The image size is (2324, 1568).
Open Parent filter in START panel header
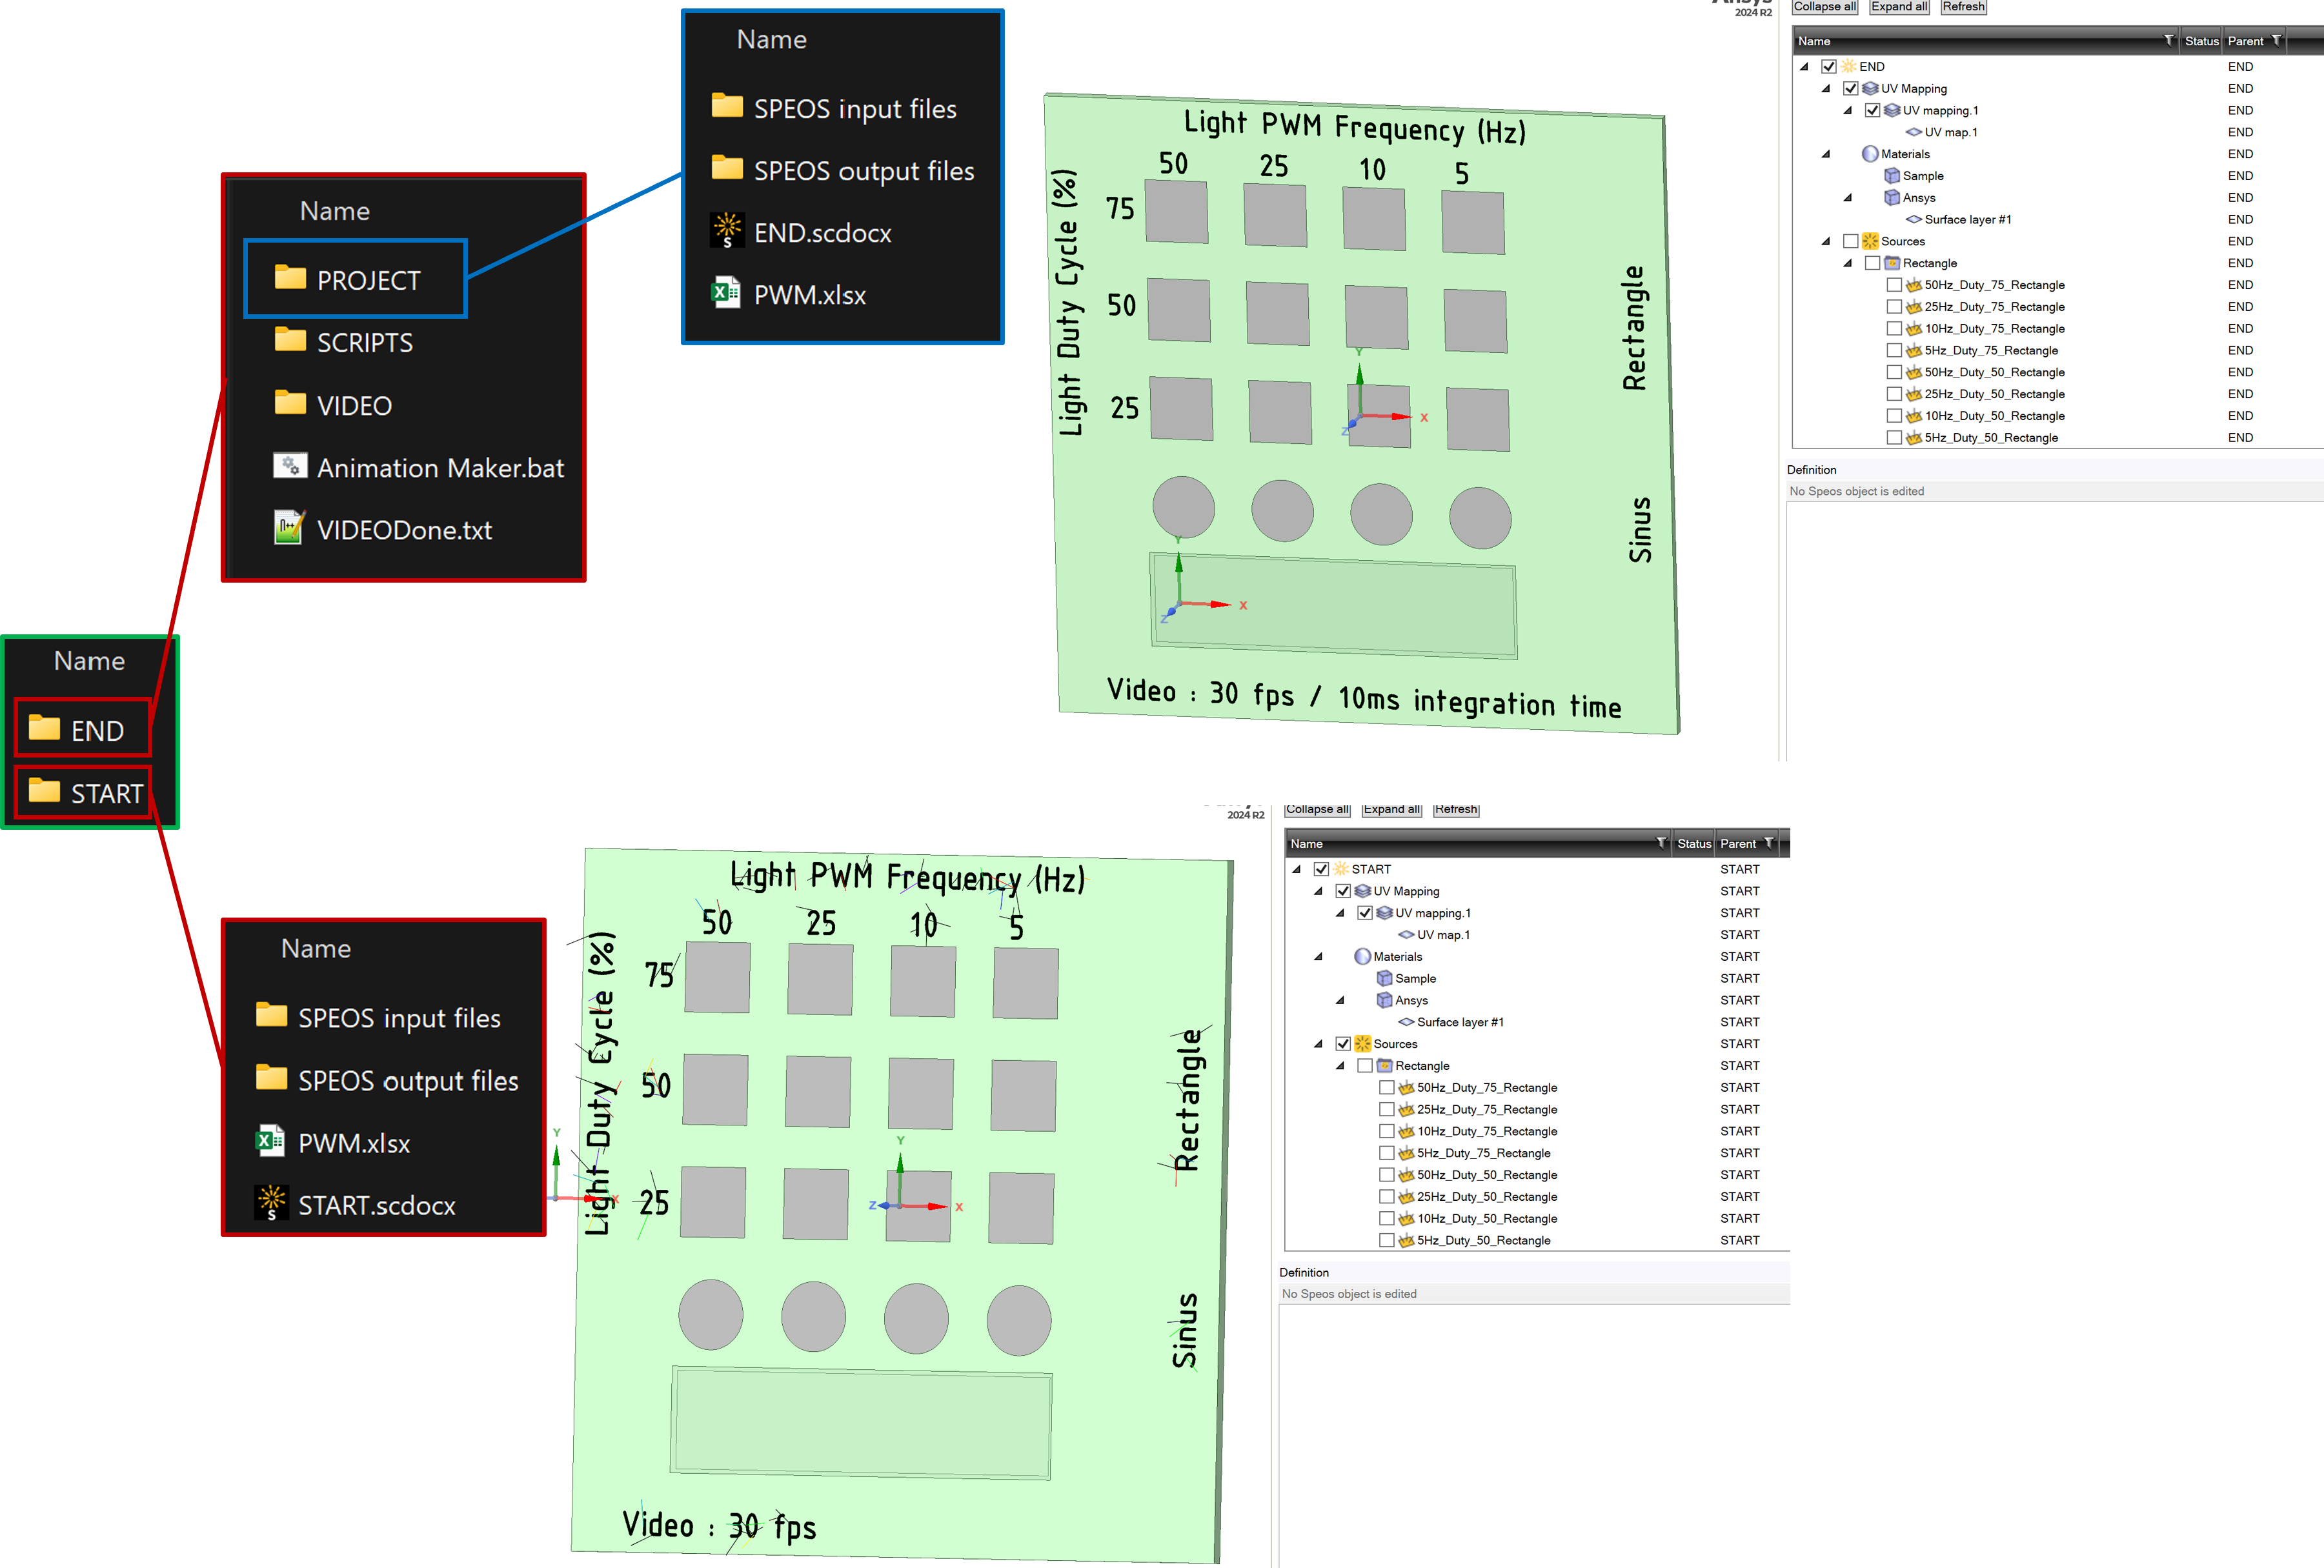click(x=1769, y=843)
